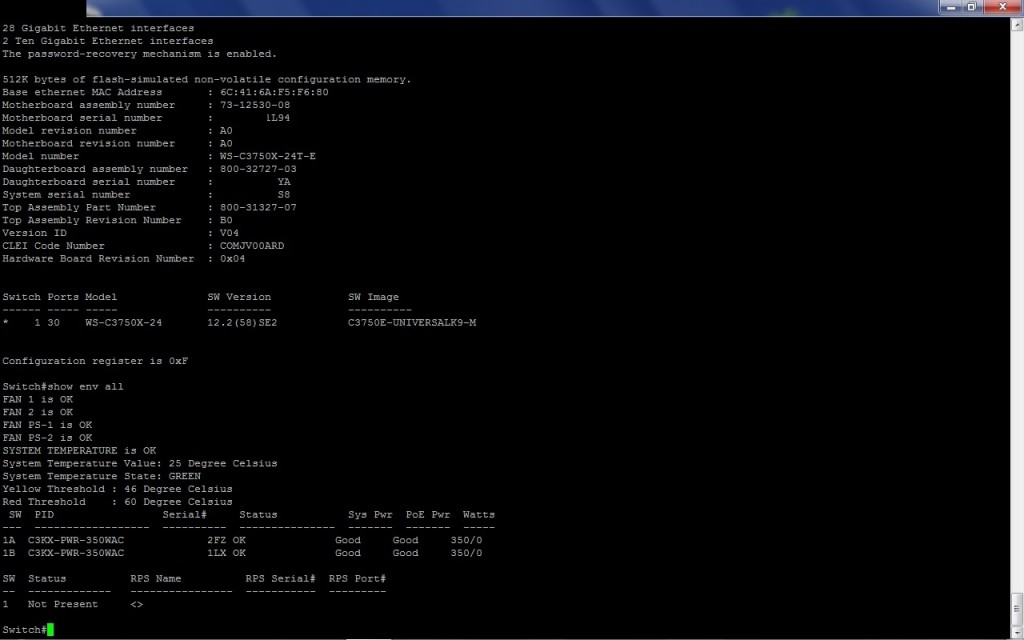Click RPS status 'Not Present'
This screenshot has width=1024, height=640.
coord(63,604)
